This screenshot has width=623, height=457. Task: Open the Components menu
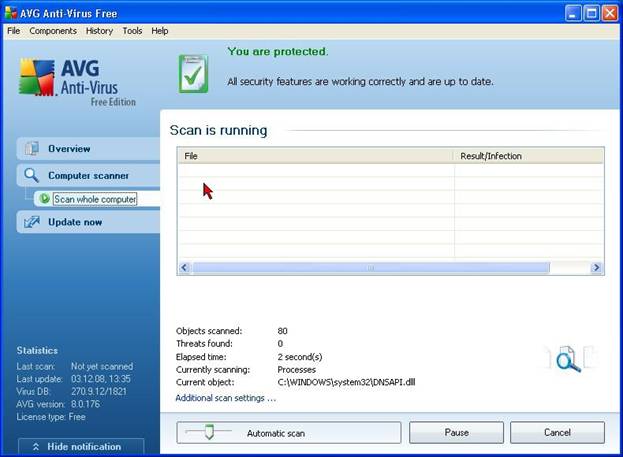point(53,31)
